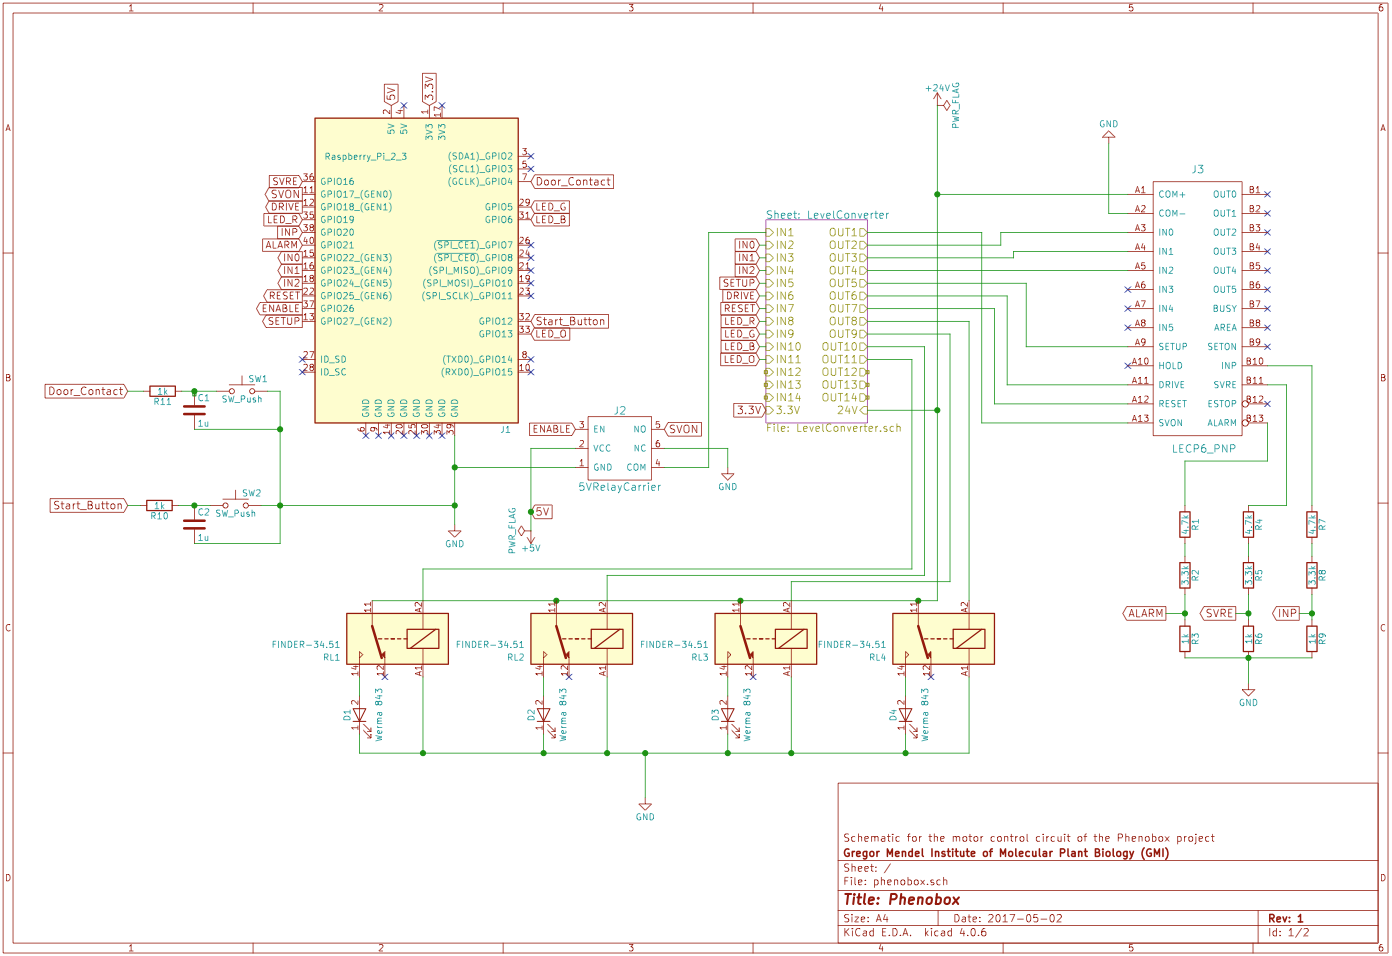Click the +5V power symbol

tap(531, 543)
